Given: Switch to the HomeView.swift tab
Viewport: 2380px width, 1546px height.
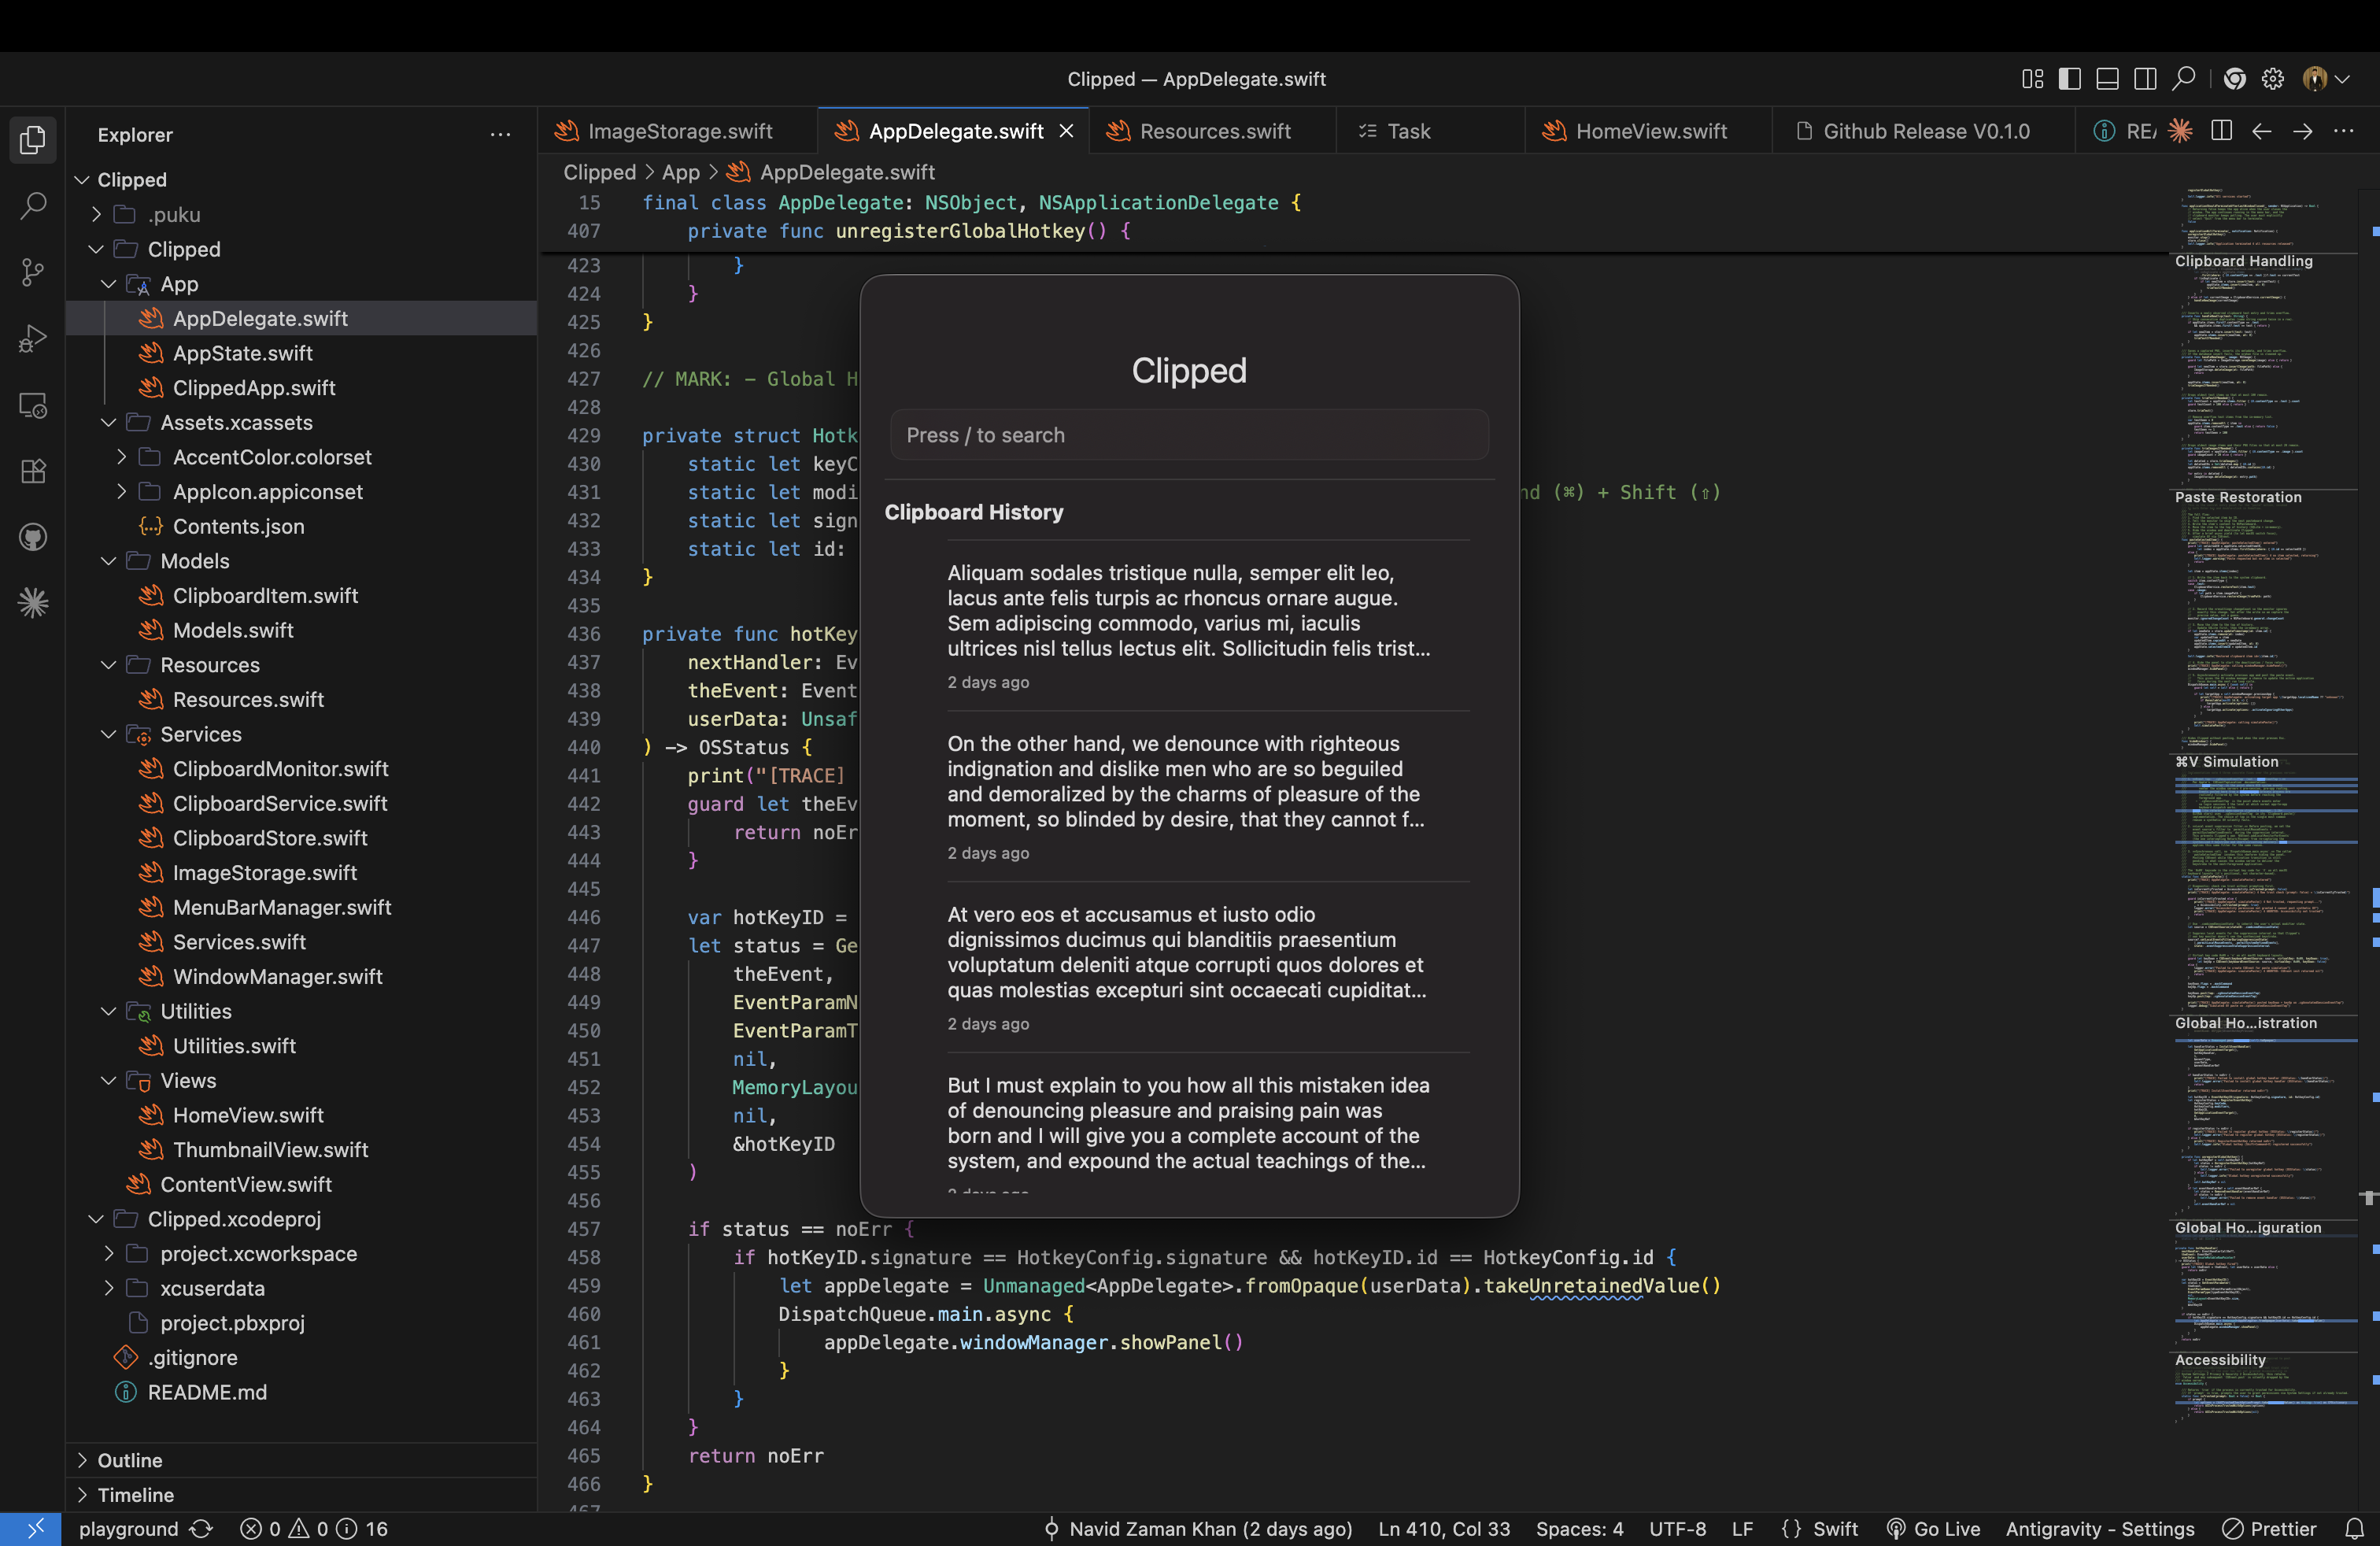Looking at the screenshot, I should (1650, 131).
